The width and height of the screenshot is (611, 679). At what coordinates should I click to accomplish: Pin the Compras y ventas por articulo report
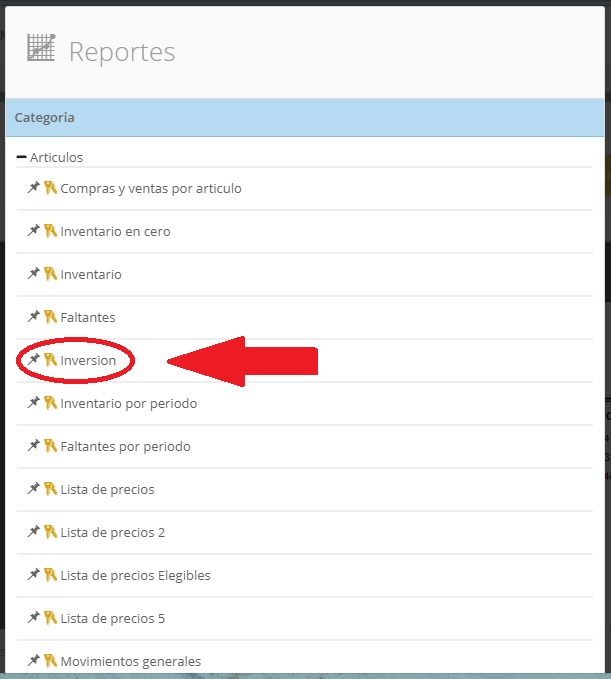click(x=33, y=188)
